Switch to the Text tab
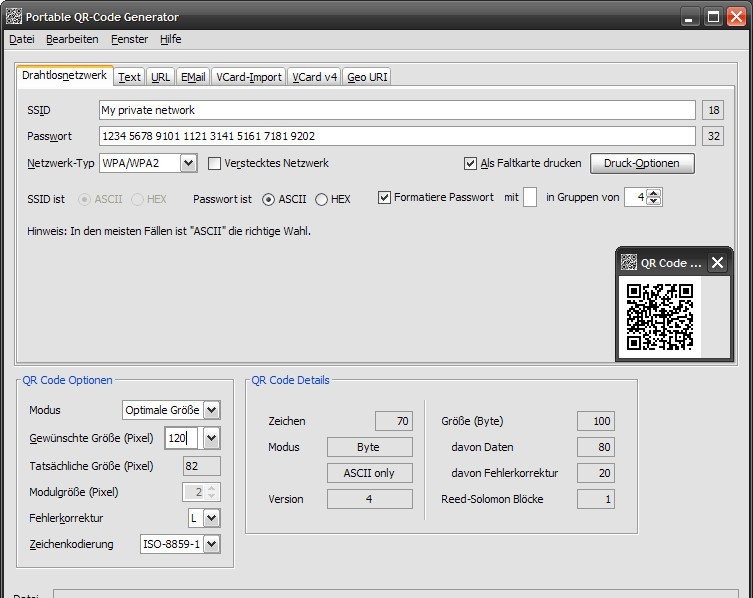The height and width of the screenshot is (598, 753). (x=129, y=77)
